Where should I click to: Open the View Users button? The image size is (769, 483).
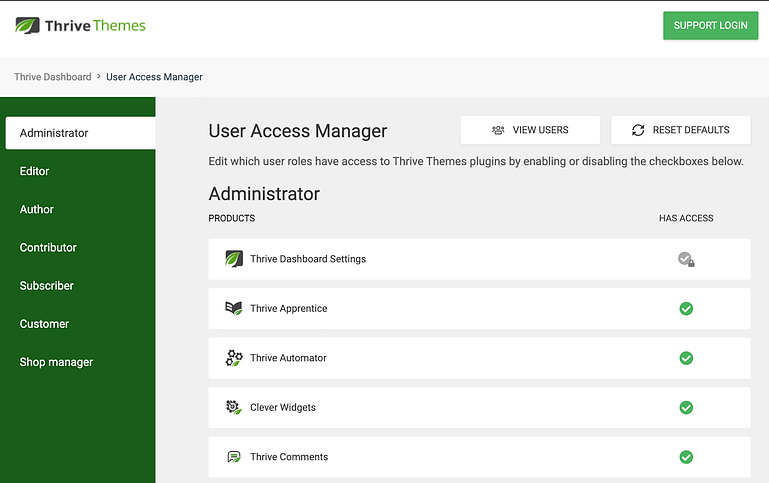click(x=530, y=130)
